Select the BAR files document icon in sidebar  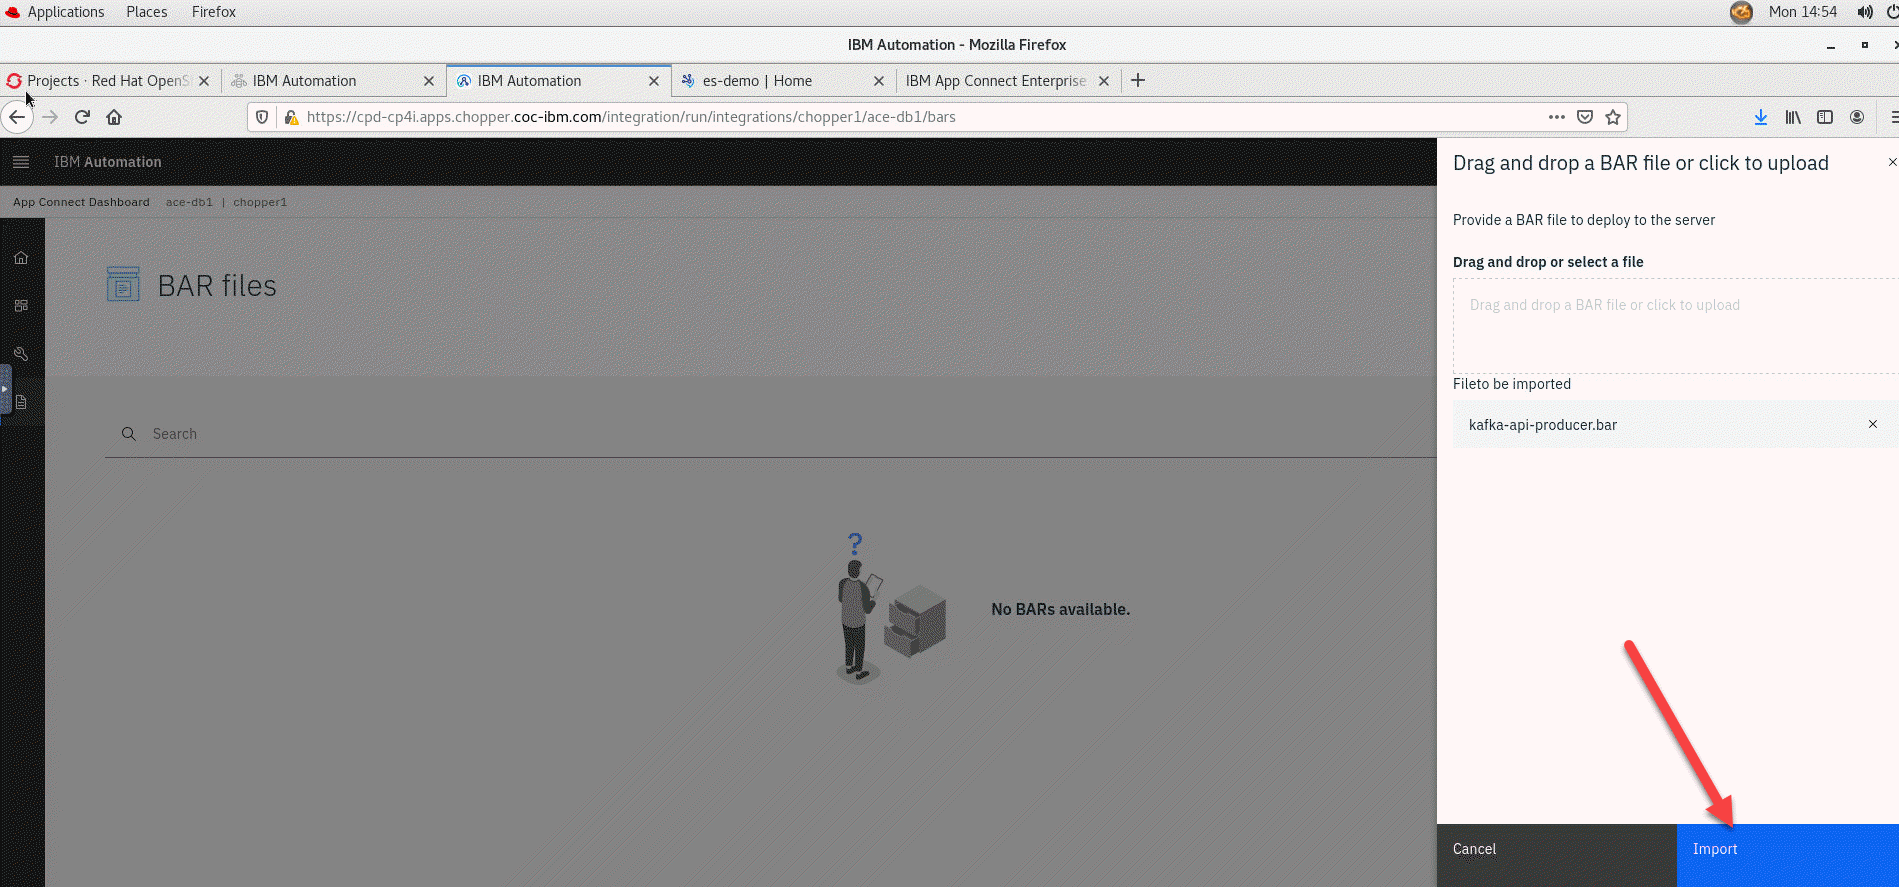tap(21, 402)
